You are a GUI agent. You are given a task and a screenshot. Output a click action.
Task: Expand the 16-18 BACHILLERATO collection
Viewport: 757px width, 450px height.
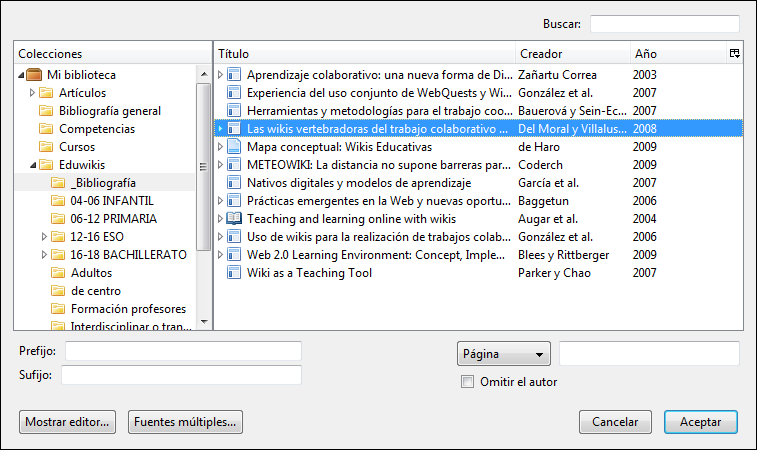[x=44, y=254]
